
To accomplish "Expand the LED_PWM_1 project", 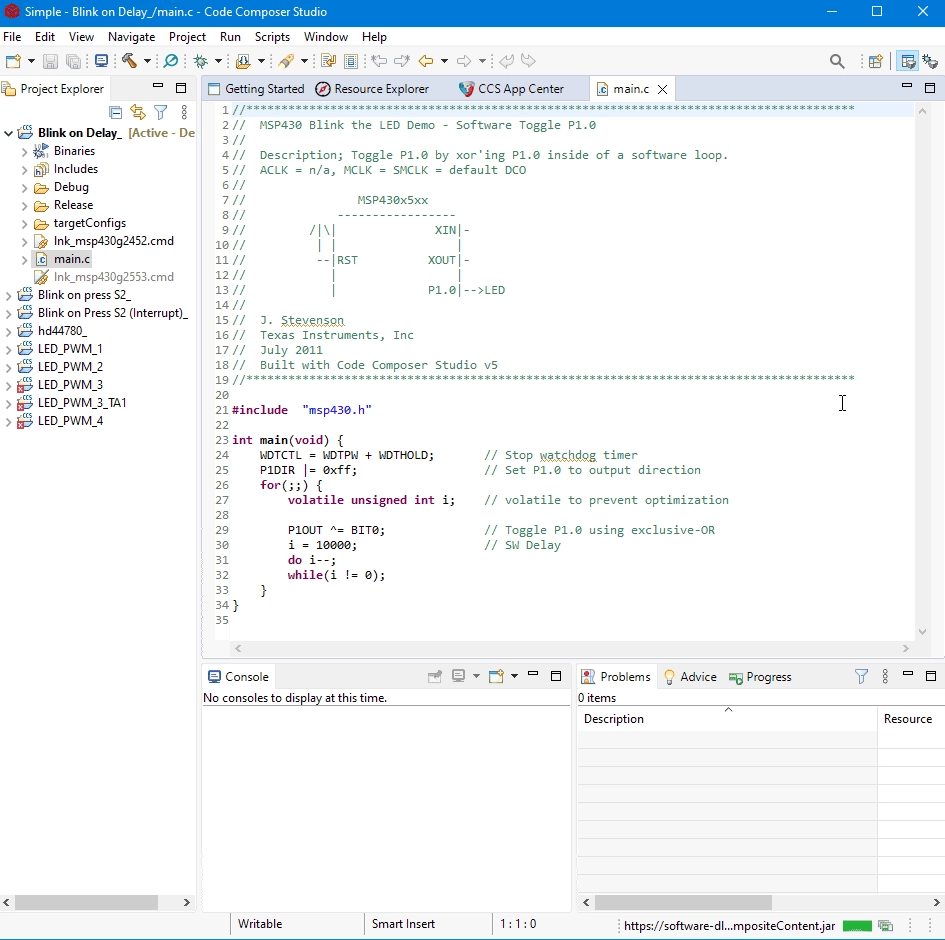I will [x=8, y=349].
